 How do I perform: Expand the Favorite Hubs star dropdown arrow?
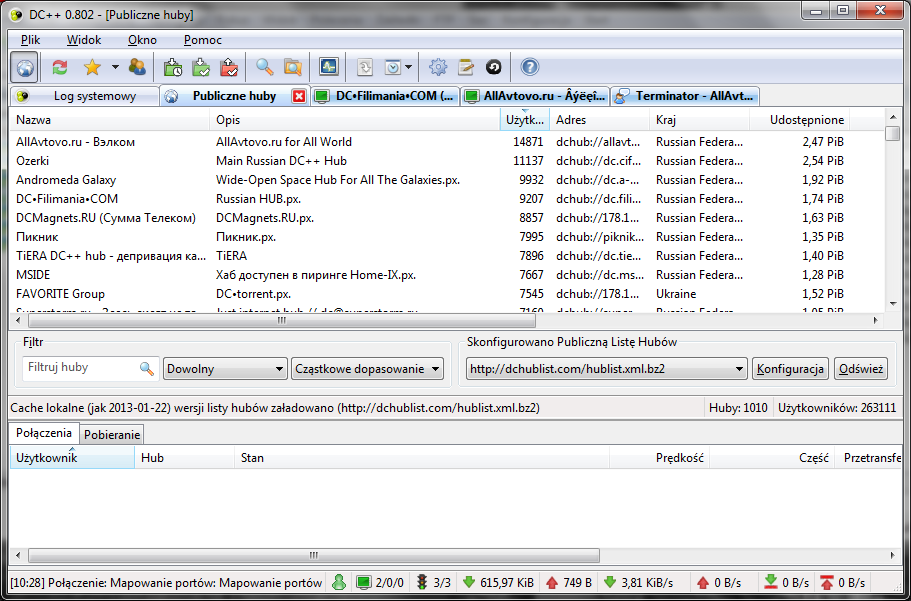coord(115,67)
